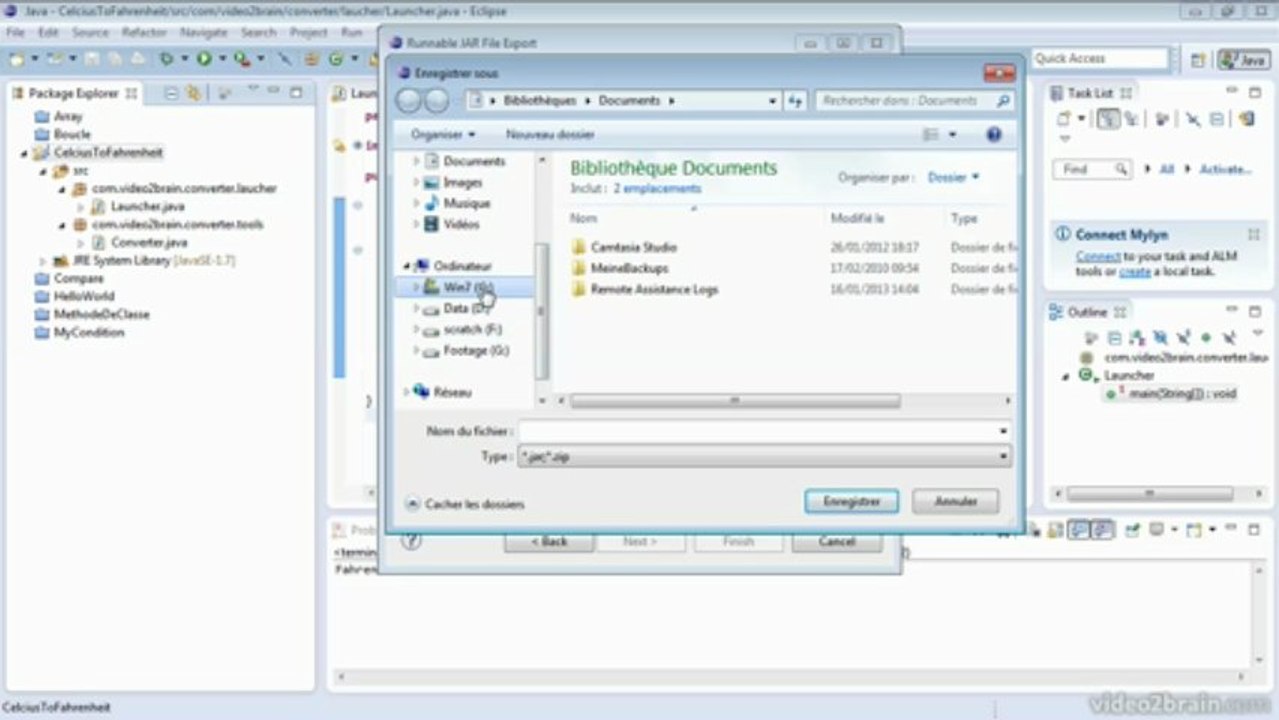The width and height of the screenshot is (1279, 720).
Task: Click the Run external tools icon
Action: tap(241, 59)
